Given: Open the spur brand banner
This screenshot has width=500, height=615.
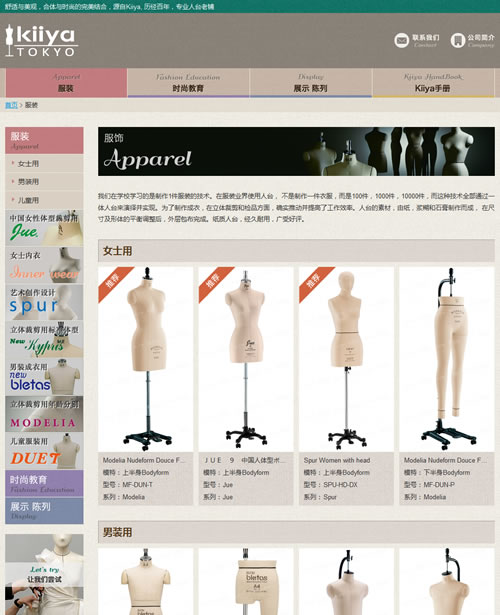Looking at the screenshot, I should click(44, 302).
